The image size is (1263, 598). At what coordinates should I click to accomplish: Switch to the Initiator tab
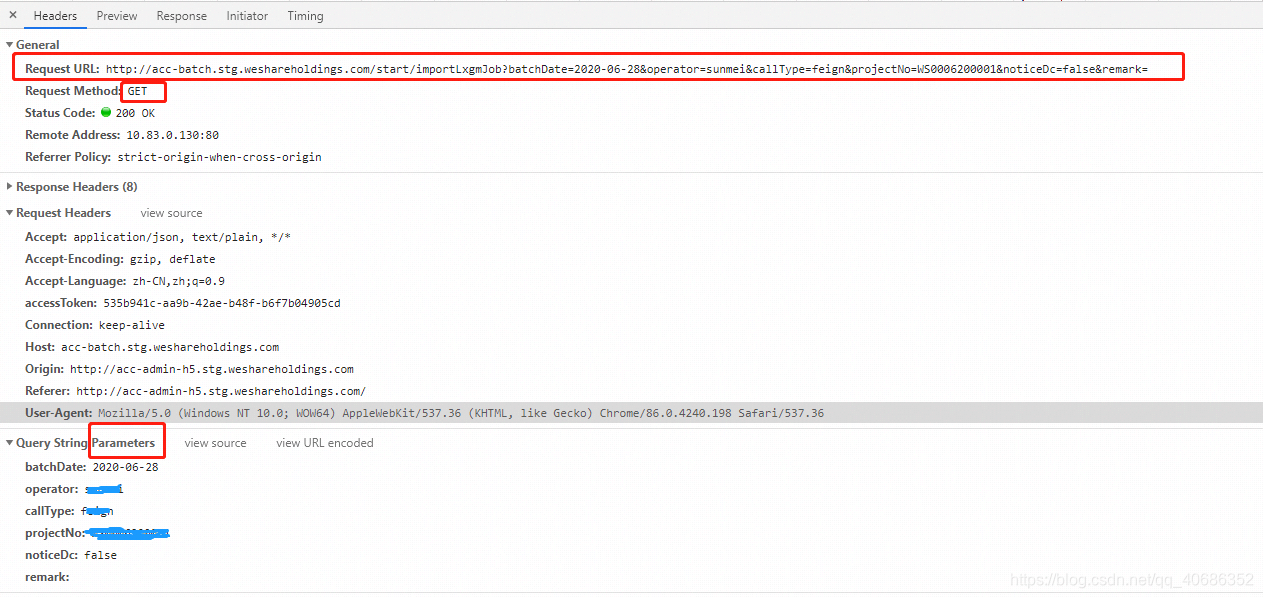click(x=247, y=16)
